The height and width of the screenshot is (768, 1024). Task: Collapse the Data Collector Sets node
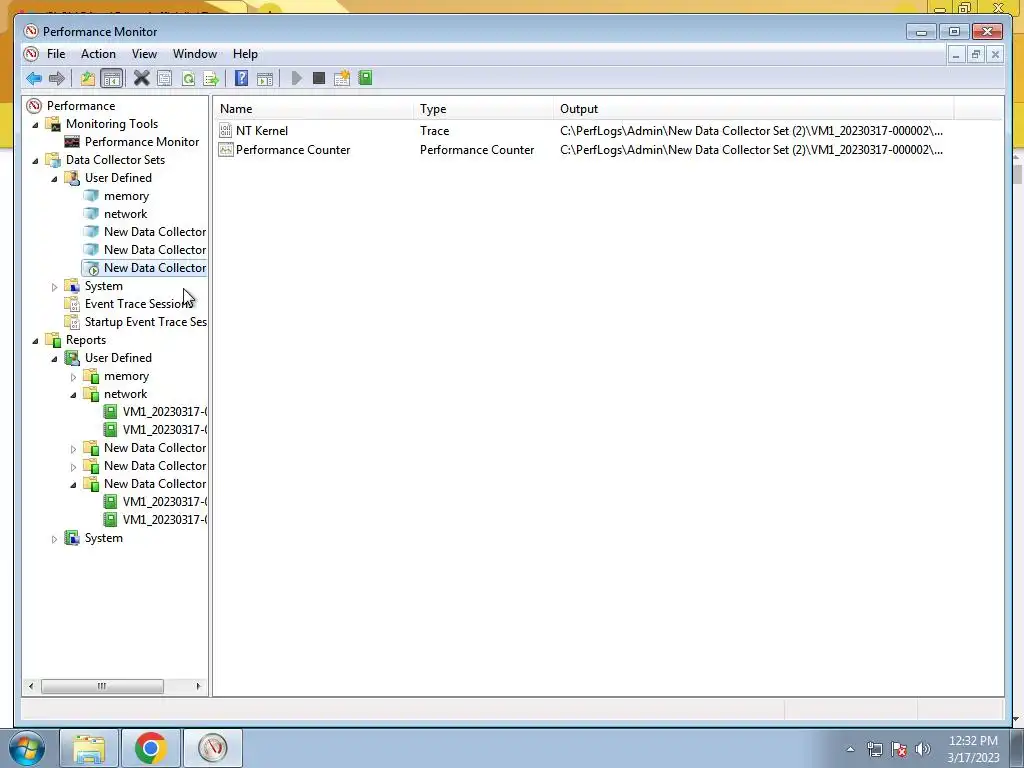point(35,160)
